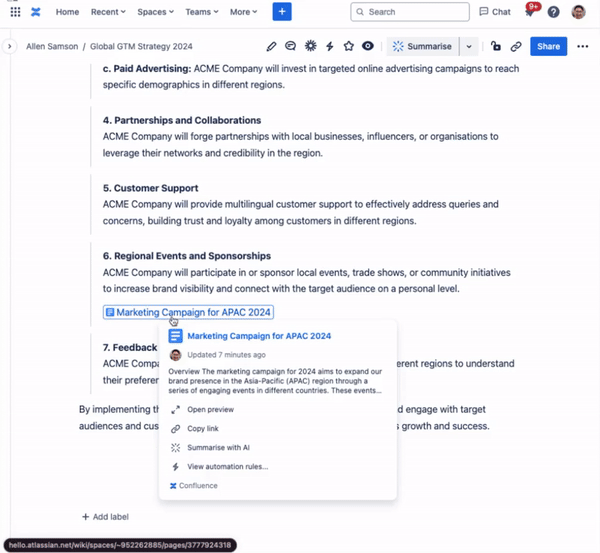Viewport: 600px width, 553px height.
Task: Click the sunburst icon next to comments
Action: coord(310,46)
